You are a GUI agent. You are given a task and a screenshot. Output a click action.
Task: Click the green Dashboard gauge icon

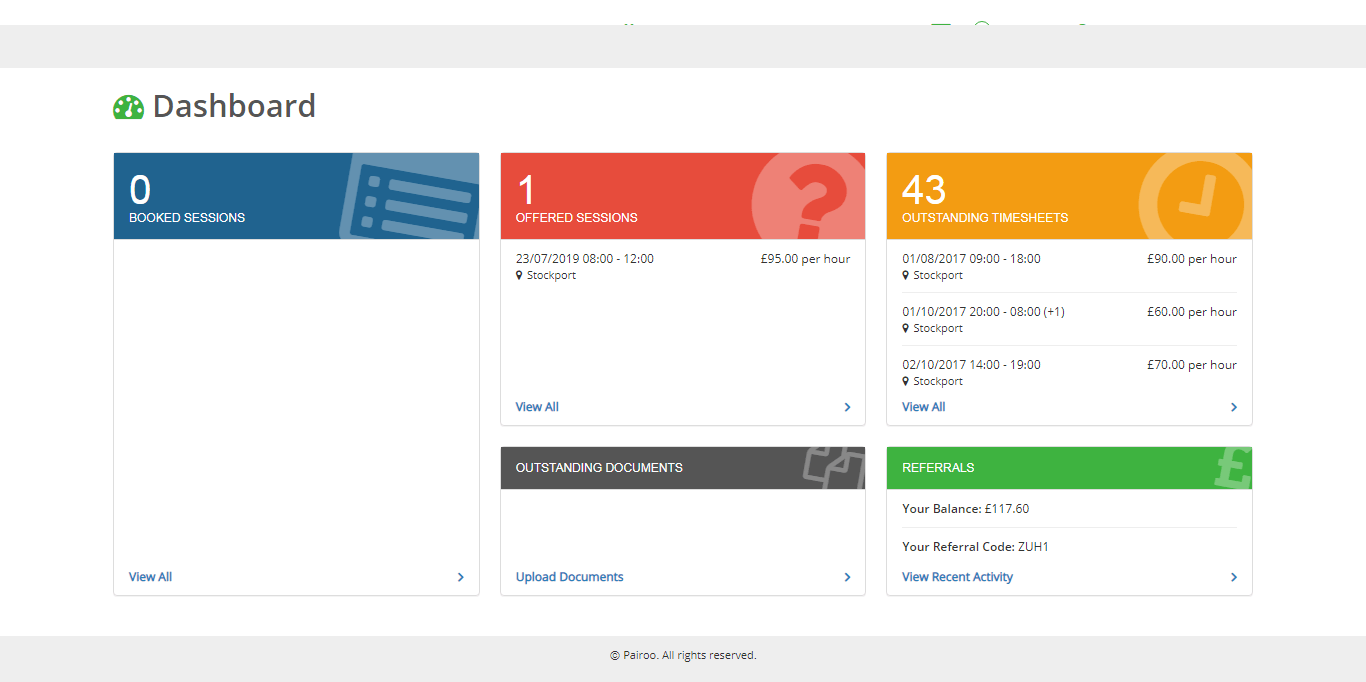pyautogui.click(x=128, y=107)
